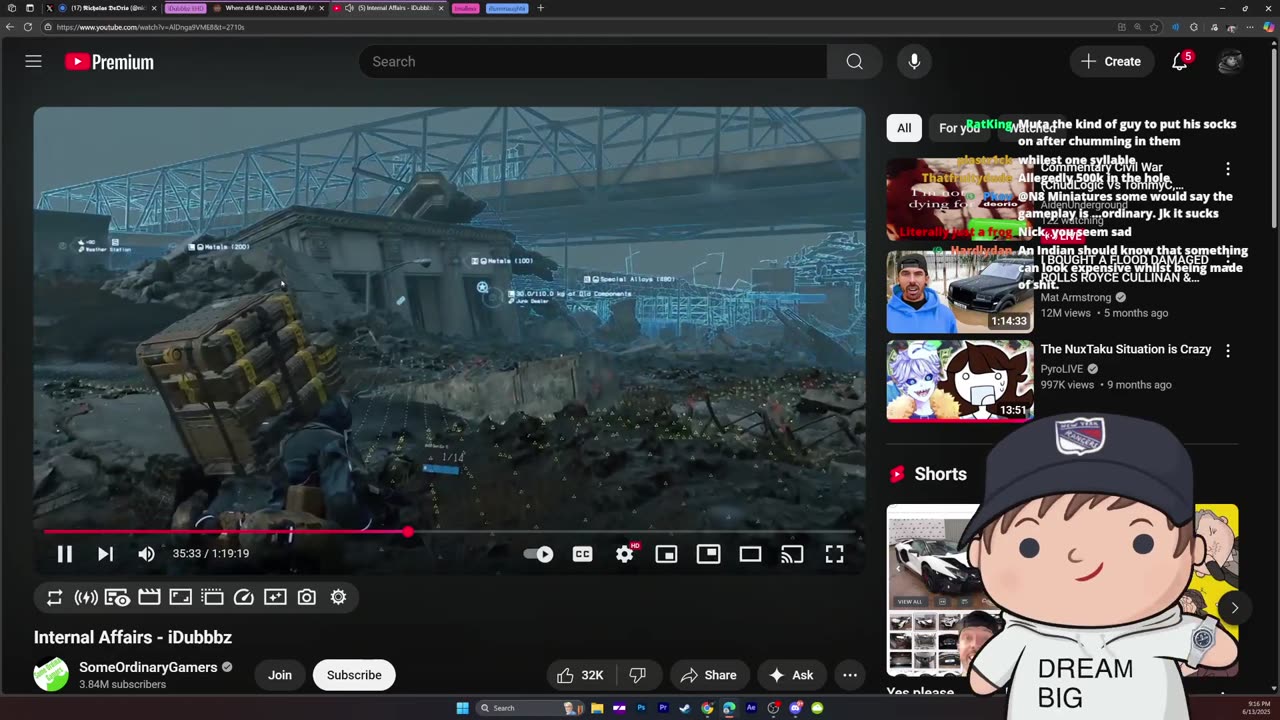1280x720 pixels.
Task: Click the Ask button
Action: click(x=791, y=675)
